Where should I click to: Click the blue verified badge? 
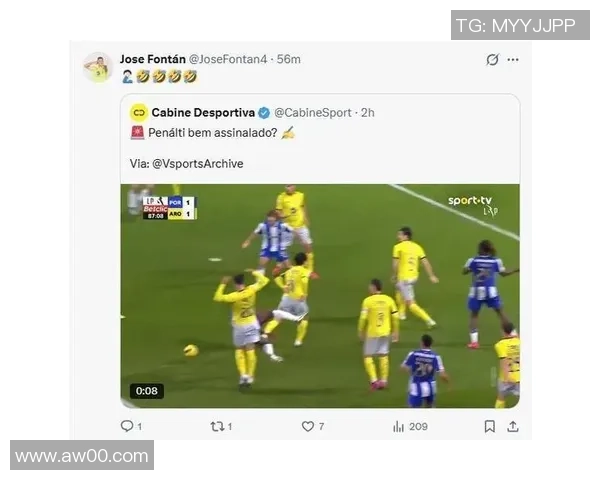[264, 112]
